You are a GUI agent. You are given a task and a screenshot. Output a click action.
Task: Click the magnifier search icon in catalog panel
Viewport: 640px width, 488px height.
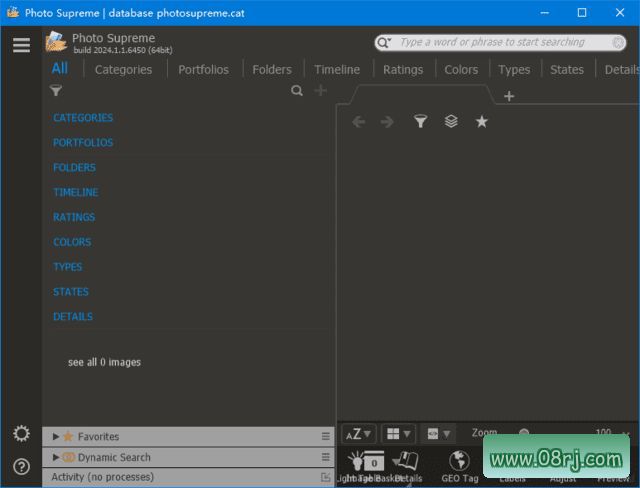coord(297,91)
